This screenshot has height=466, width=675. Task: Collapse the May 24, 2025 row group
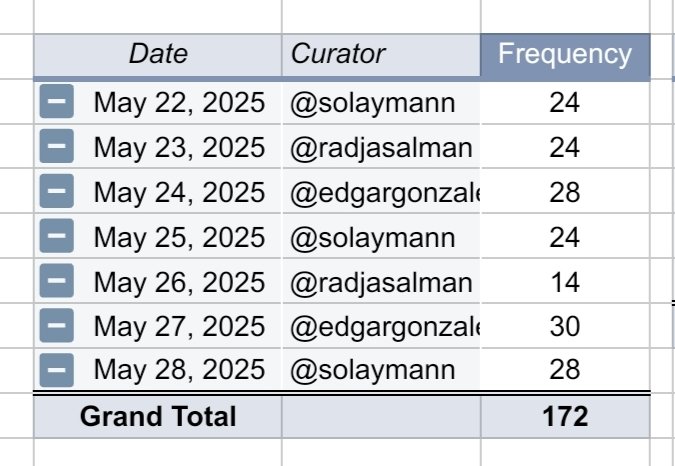click(x=58, y=192)
